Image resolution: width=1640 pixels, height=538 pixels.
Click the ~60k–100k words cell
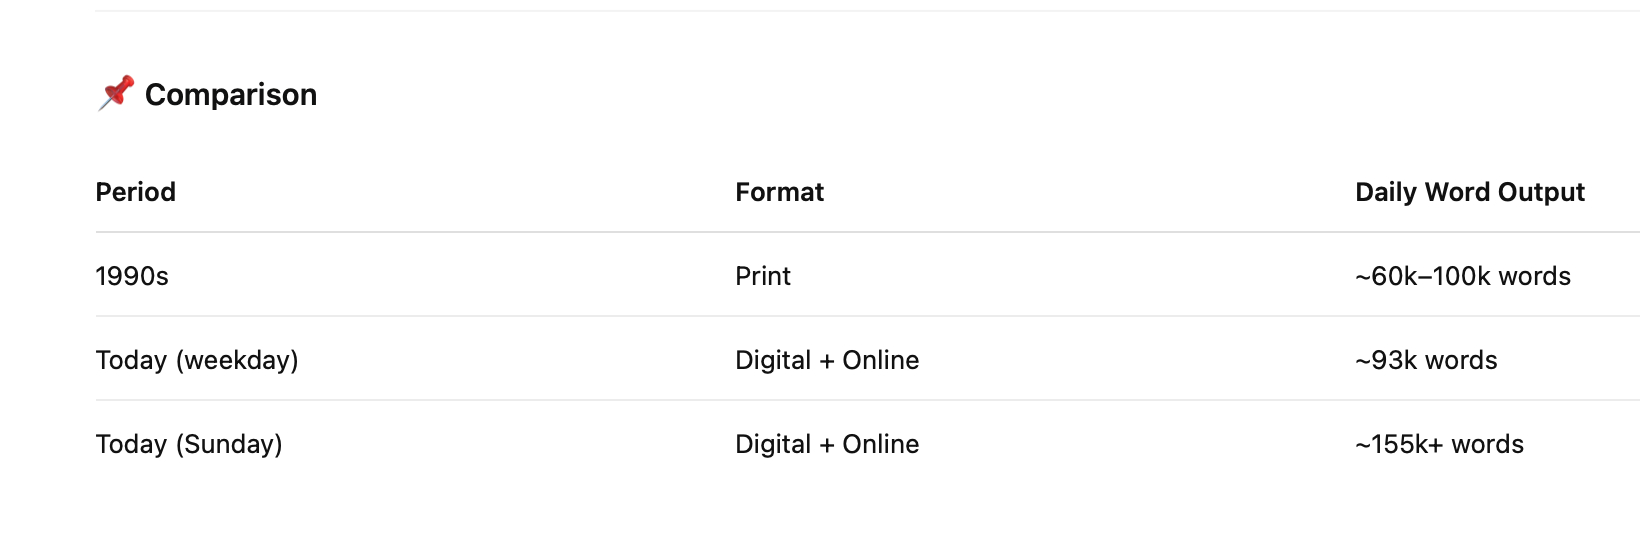[1462, 276]
